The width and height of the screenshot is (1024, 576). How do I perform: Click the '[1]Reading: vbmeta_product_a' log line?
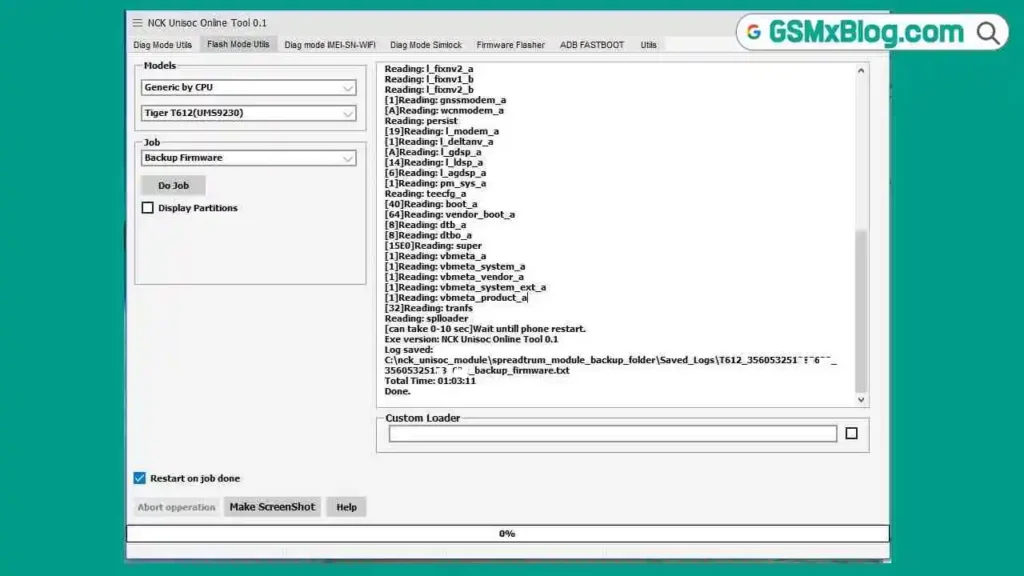tap(456, 298)
